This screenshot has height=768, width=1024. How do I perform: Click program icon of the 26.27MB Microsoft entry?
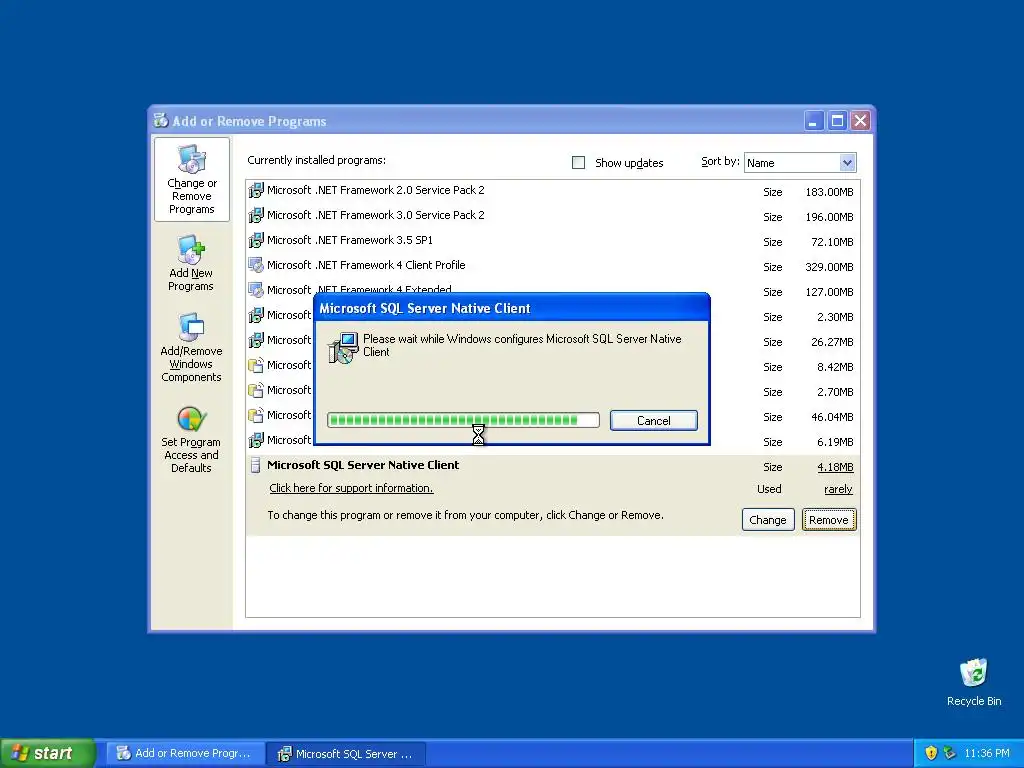coord(256,340)
